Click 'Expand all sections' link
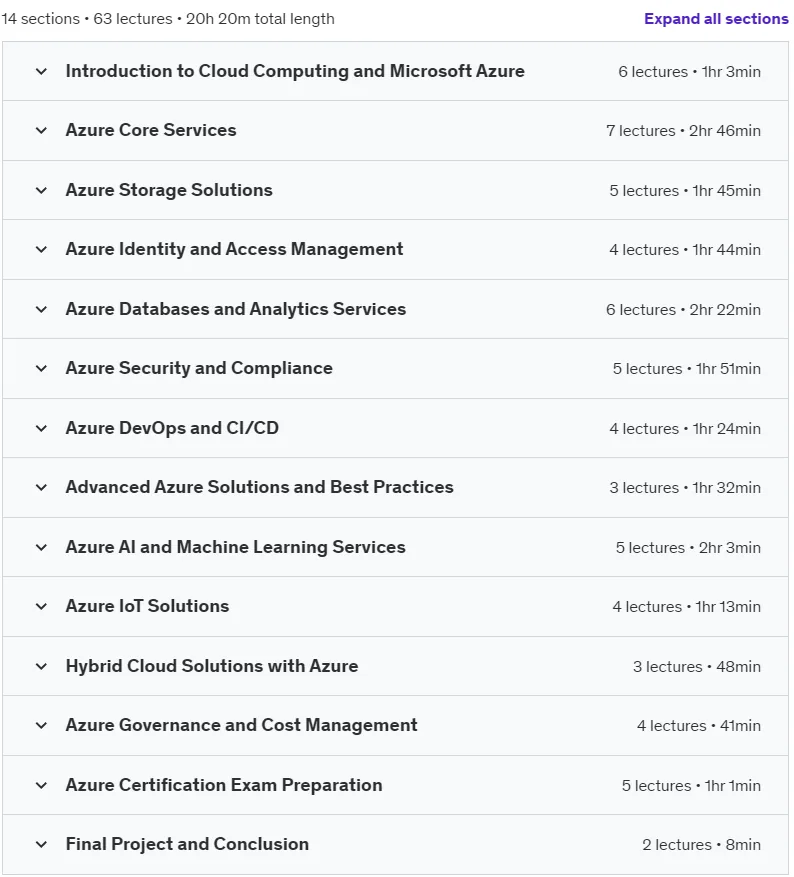 (716, 18)
